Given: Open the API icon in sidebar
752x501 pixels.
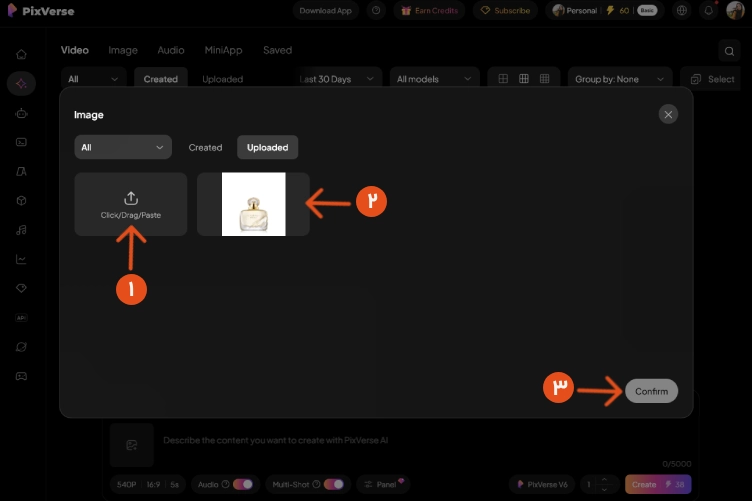Looking at the screenshot, I should 21,318.
